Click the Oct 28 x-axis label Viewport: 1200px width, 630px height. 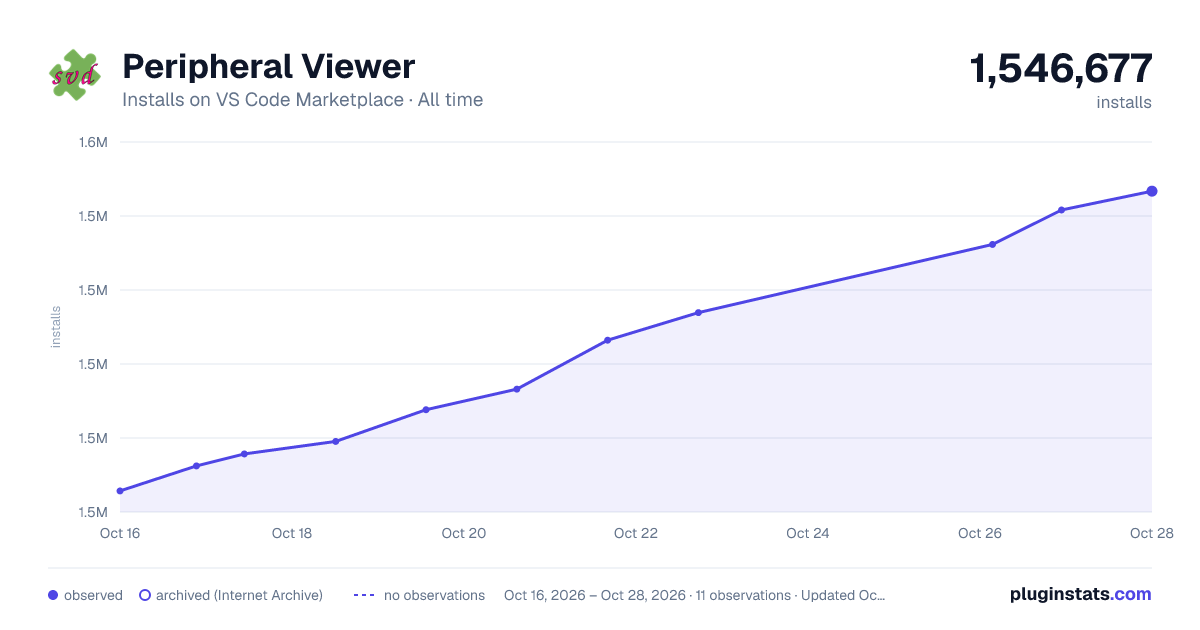[x=1150, y=533]
